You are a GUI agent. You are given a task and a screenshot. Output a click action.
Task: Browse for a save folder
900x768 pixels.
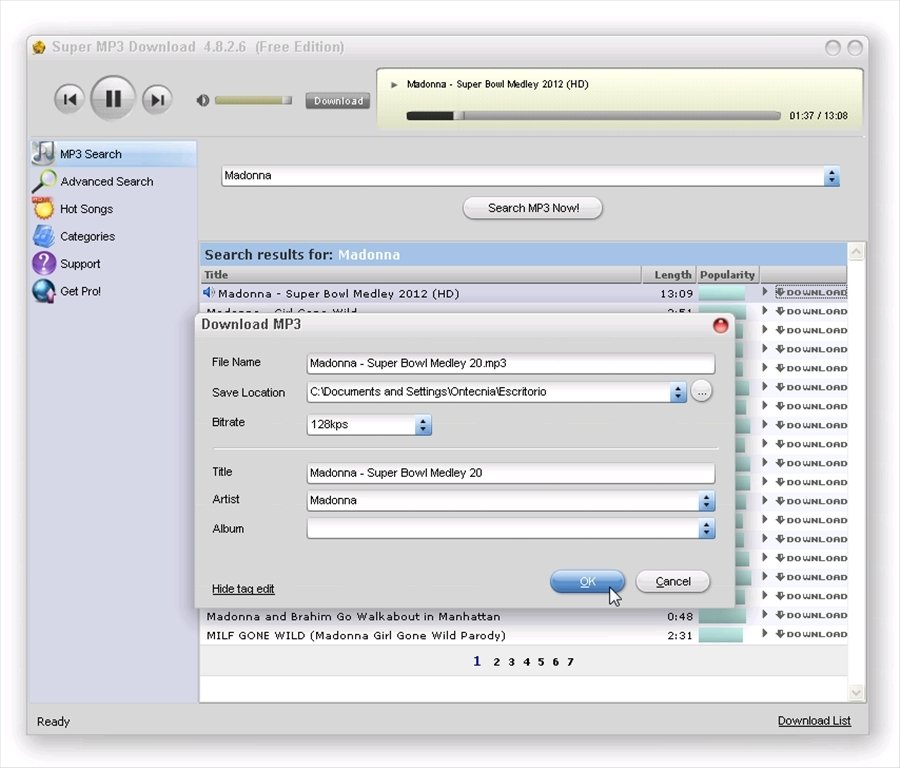pos(701,391)
